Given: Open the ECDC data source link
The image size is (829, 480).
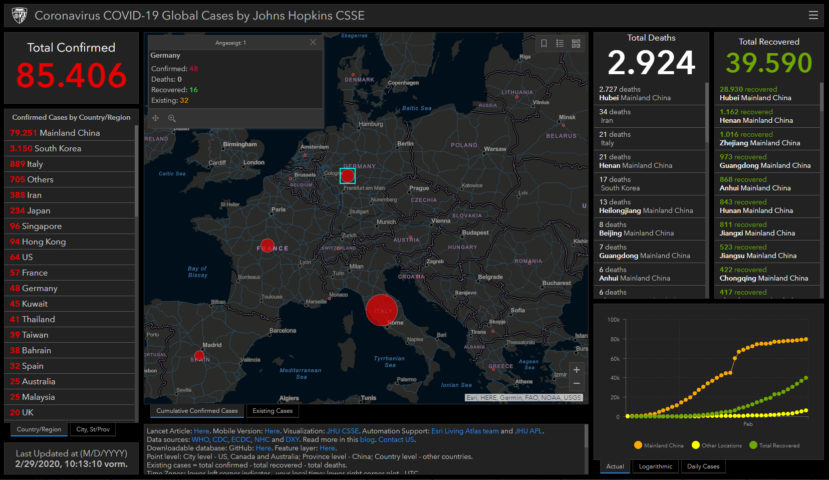Looking at the screenshot, I should click(x=241, y=440).
